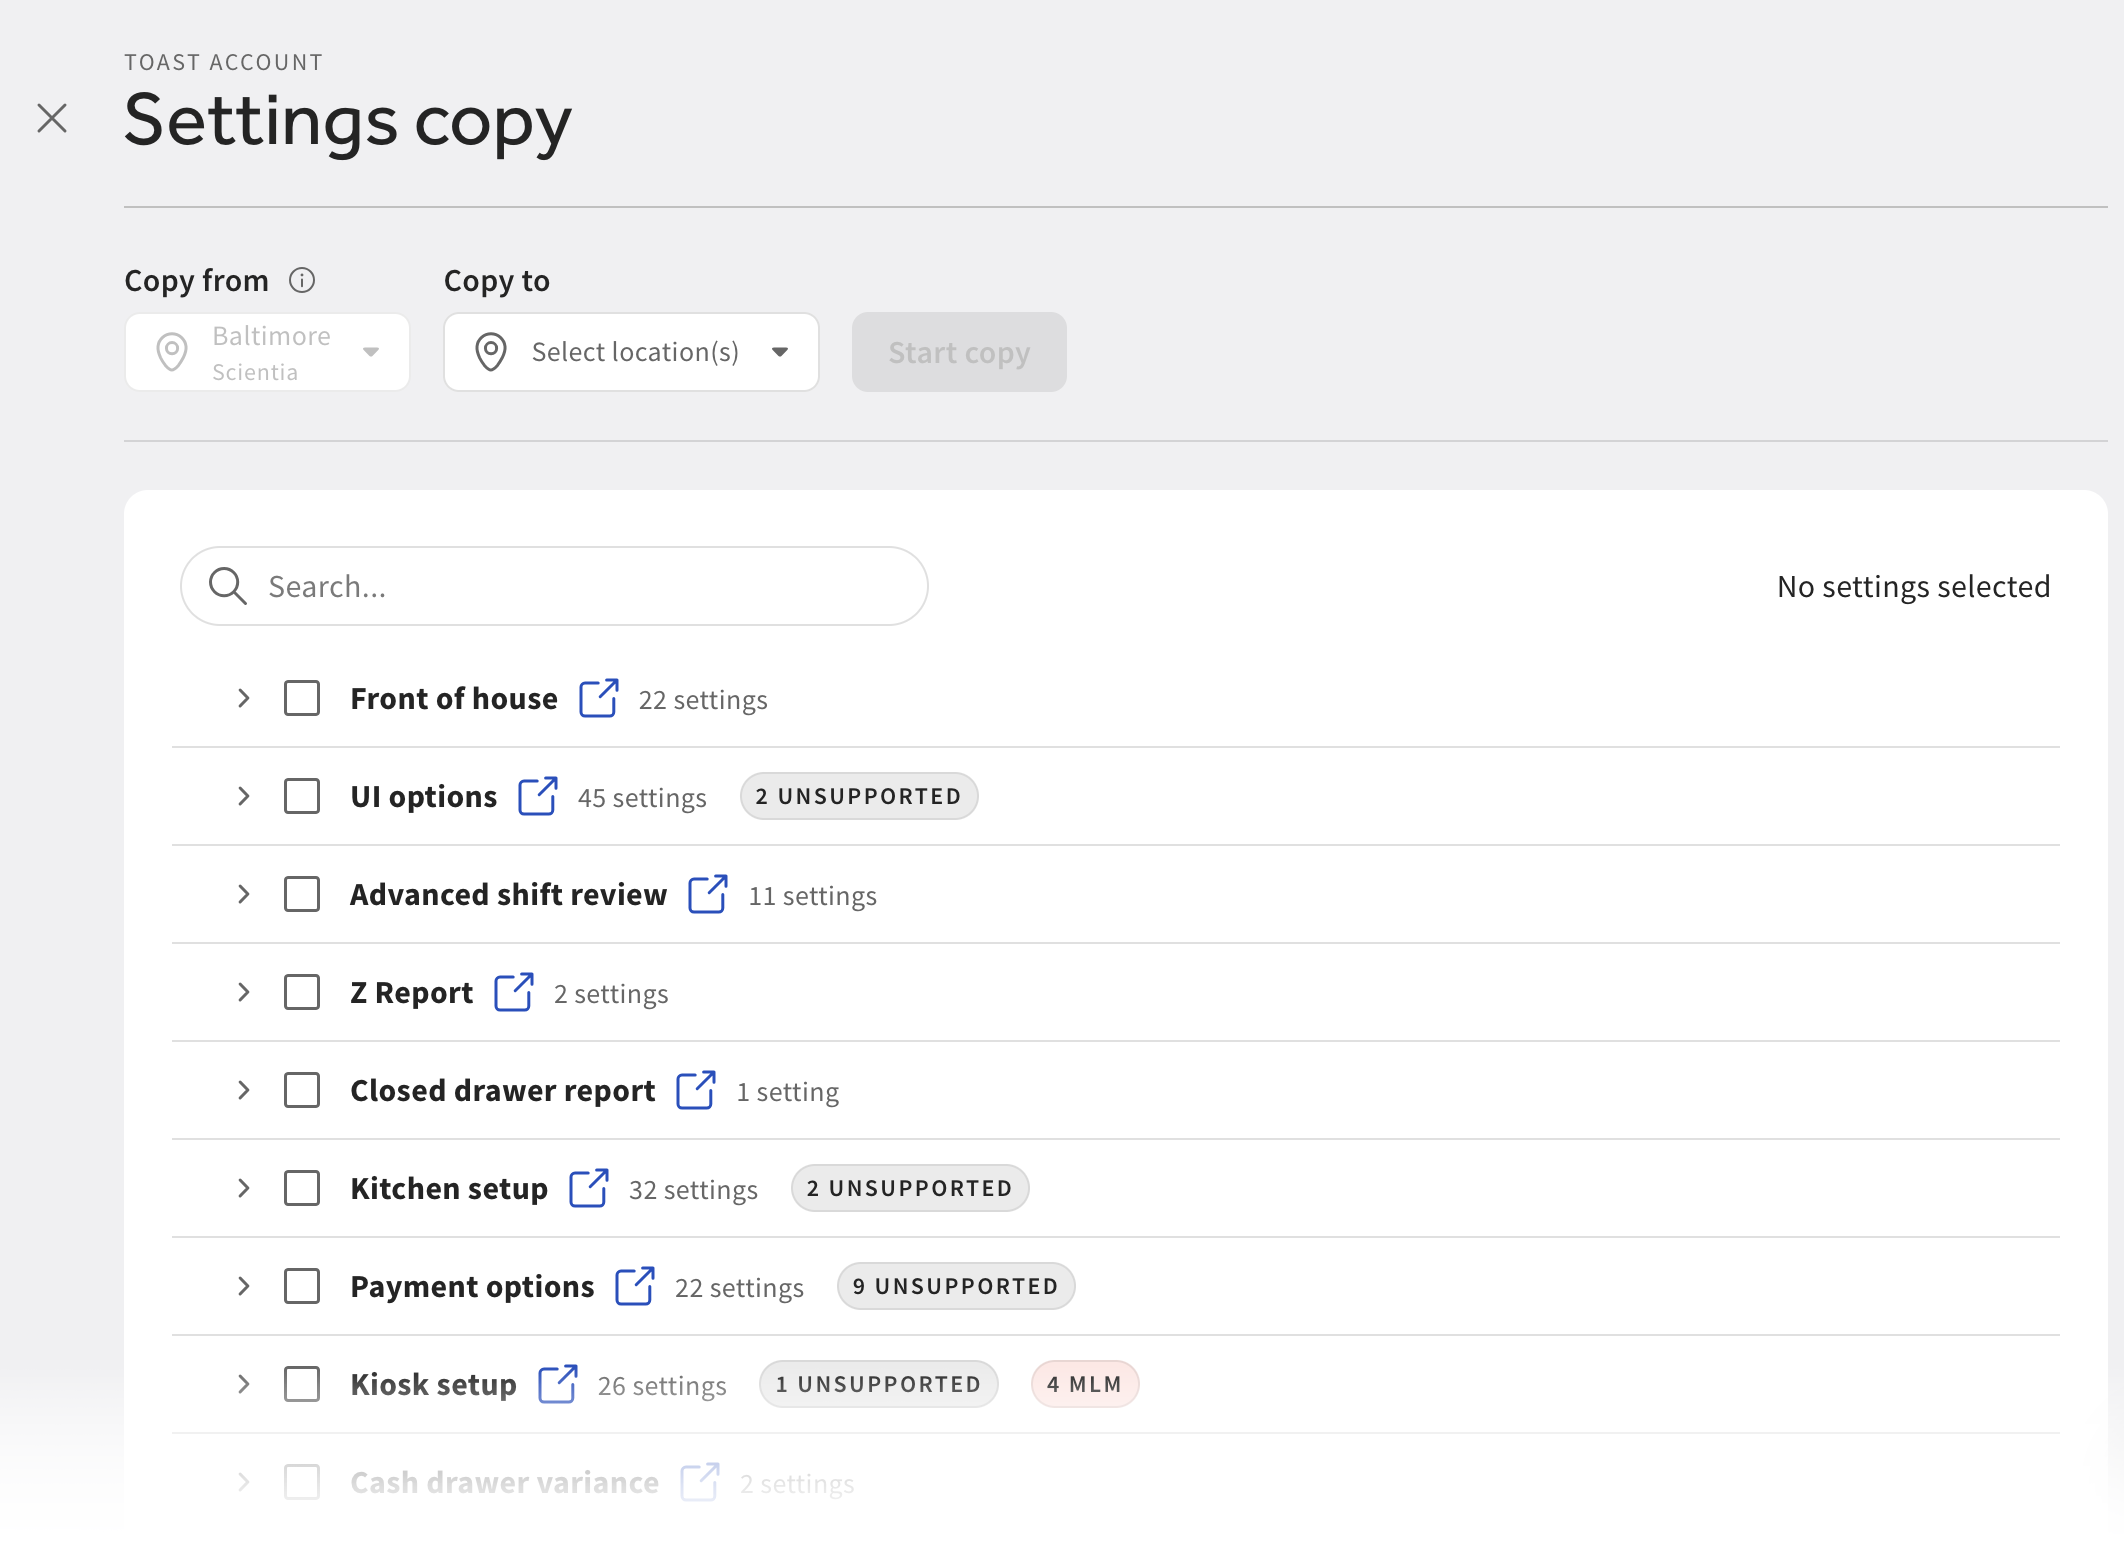Expand the Payment options section
Viewport: 2124px width, 1566px height.
[243, 1286]
